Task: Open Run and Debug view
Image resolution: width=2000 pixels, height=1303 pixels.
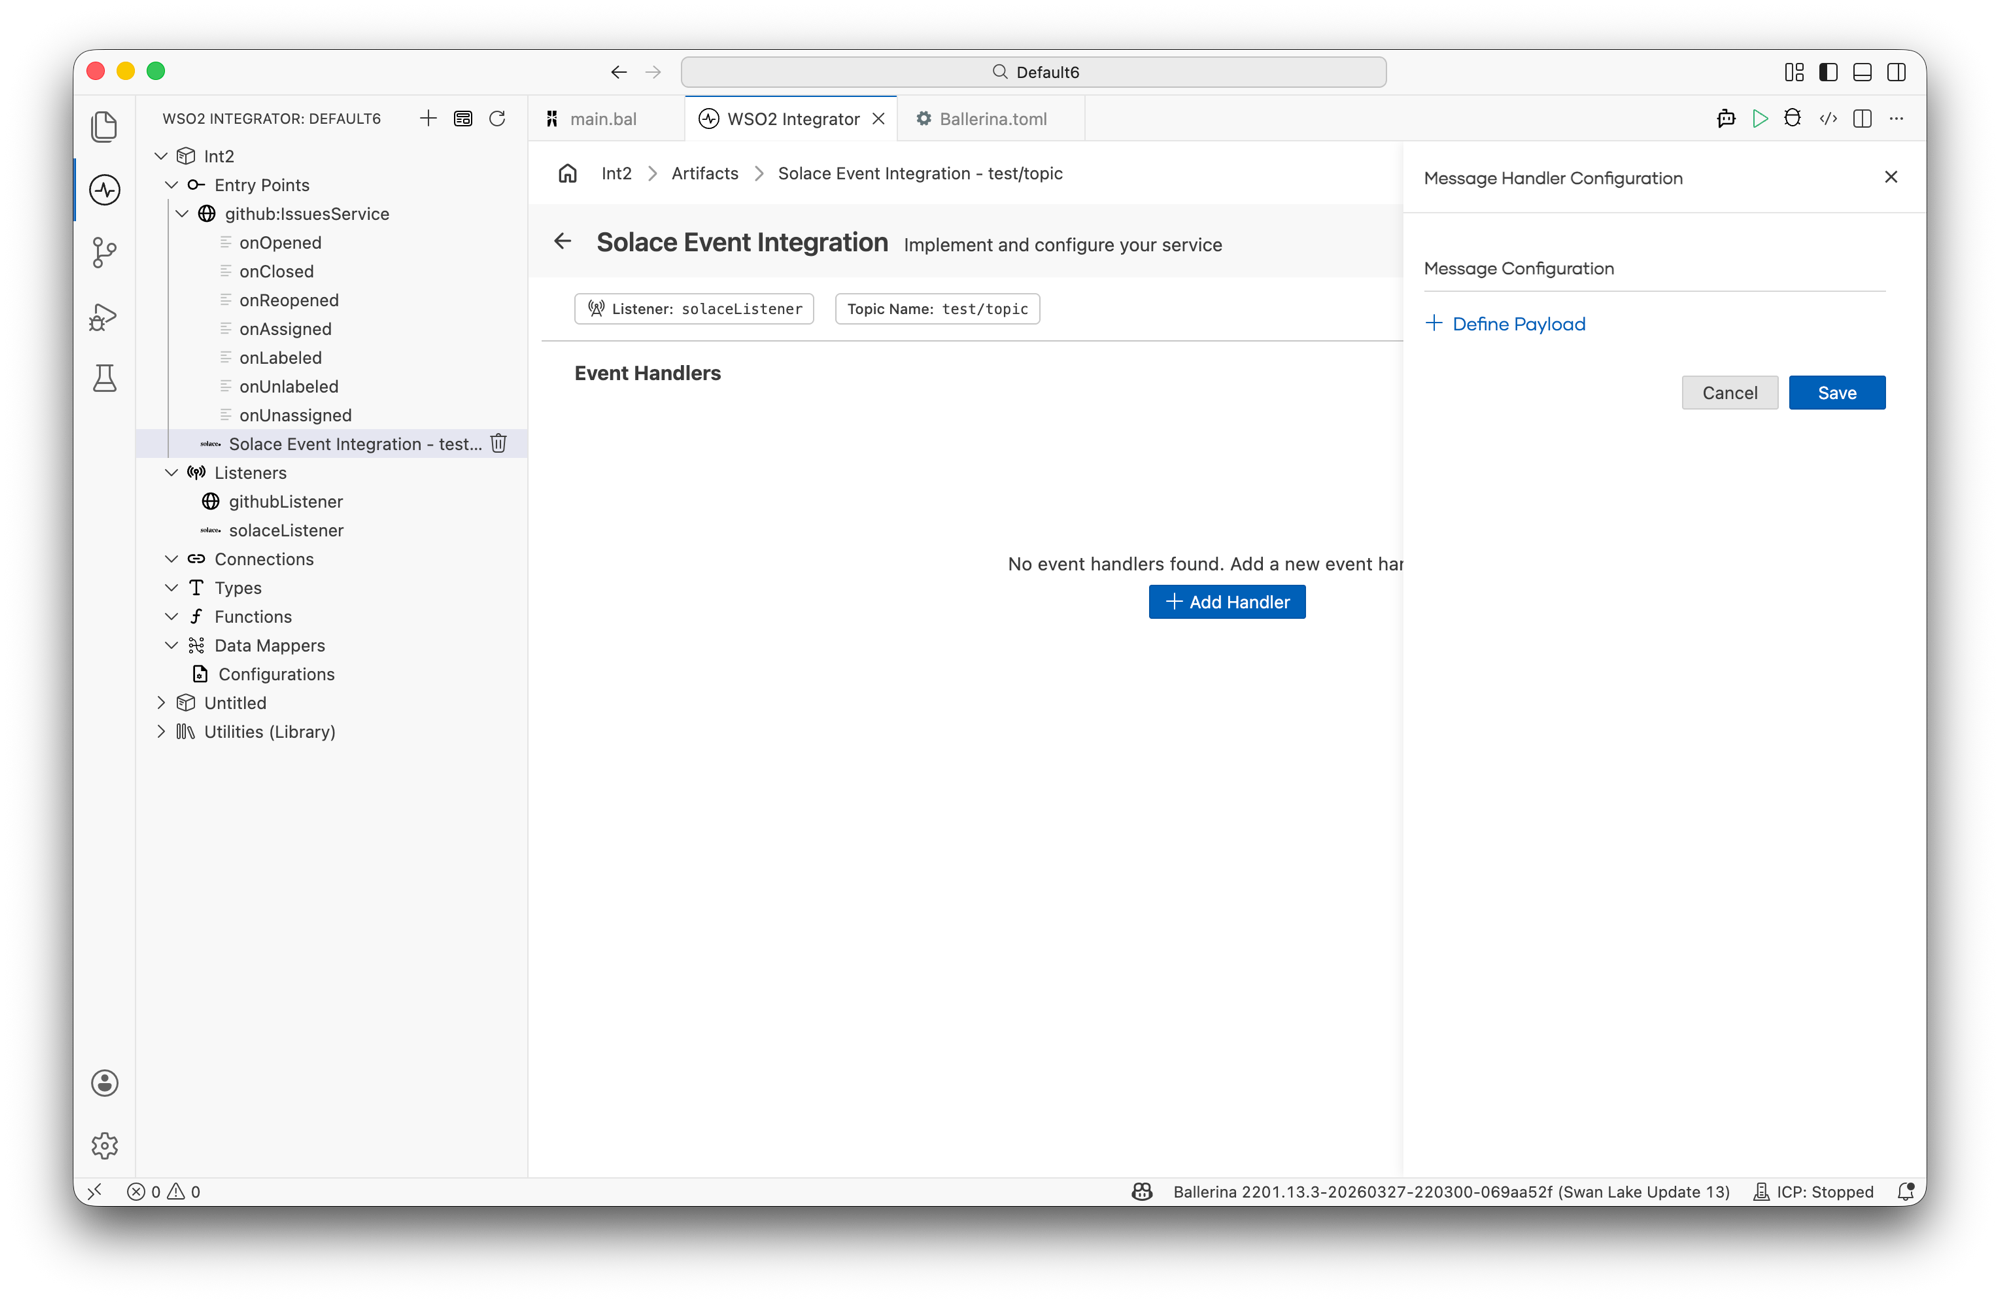Action: 105,316
